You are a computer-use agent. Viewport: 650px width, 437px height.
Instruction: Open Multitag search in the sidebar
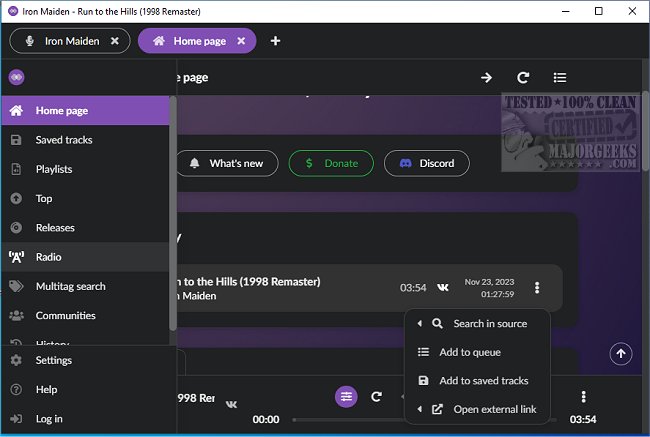pyautogui.click(x=85, y=286)
